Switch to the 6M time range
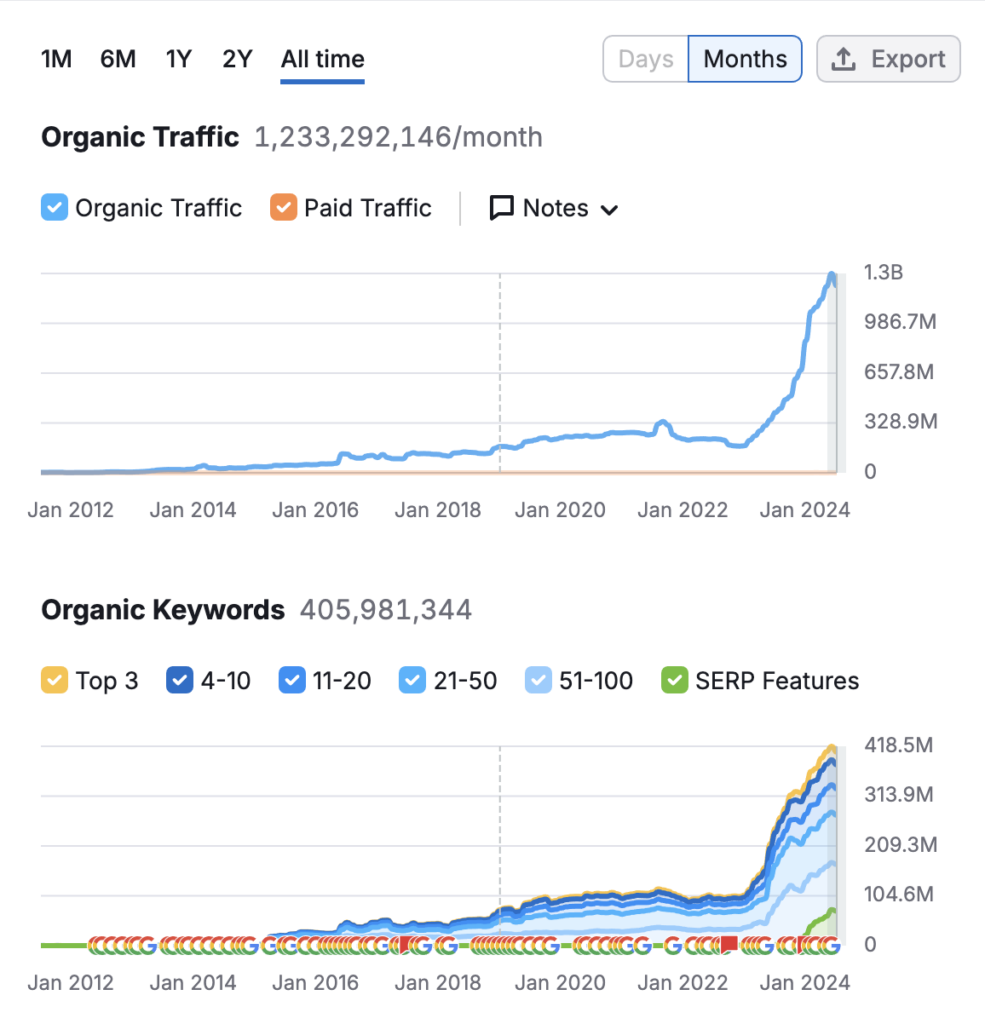Image resolution: width=985 pixels, height=1024 pixels. 118,59
